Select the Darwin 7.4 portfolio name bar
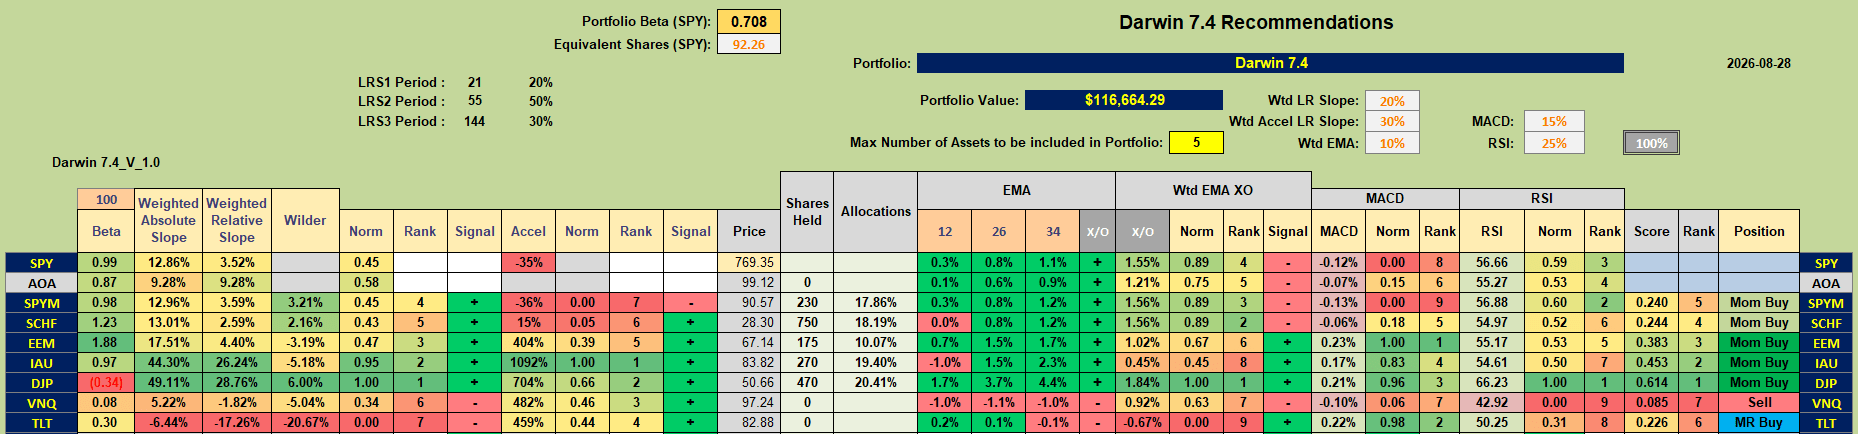Screen dimensions: 1858x434 click(x=1270, y=63)
